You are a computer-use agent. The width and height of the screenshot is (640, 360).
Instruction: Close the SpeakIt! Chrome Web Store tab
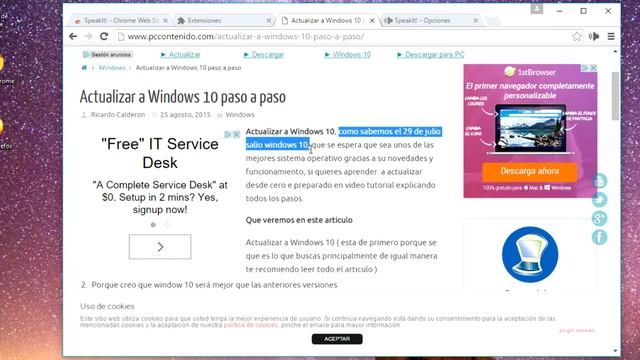(165, 20)
